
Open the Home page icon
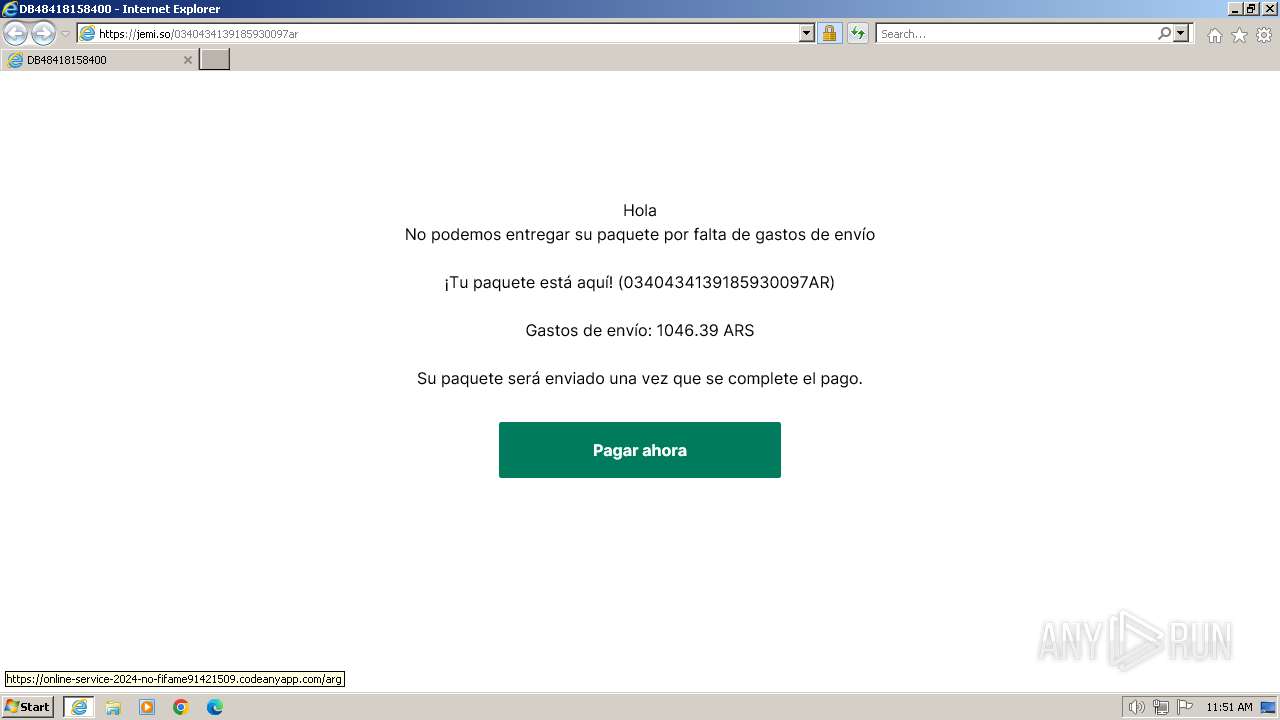click(1214, 35)
